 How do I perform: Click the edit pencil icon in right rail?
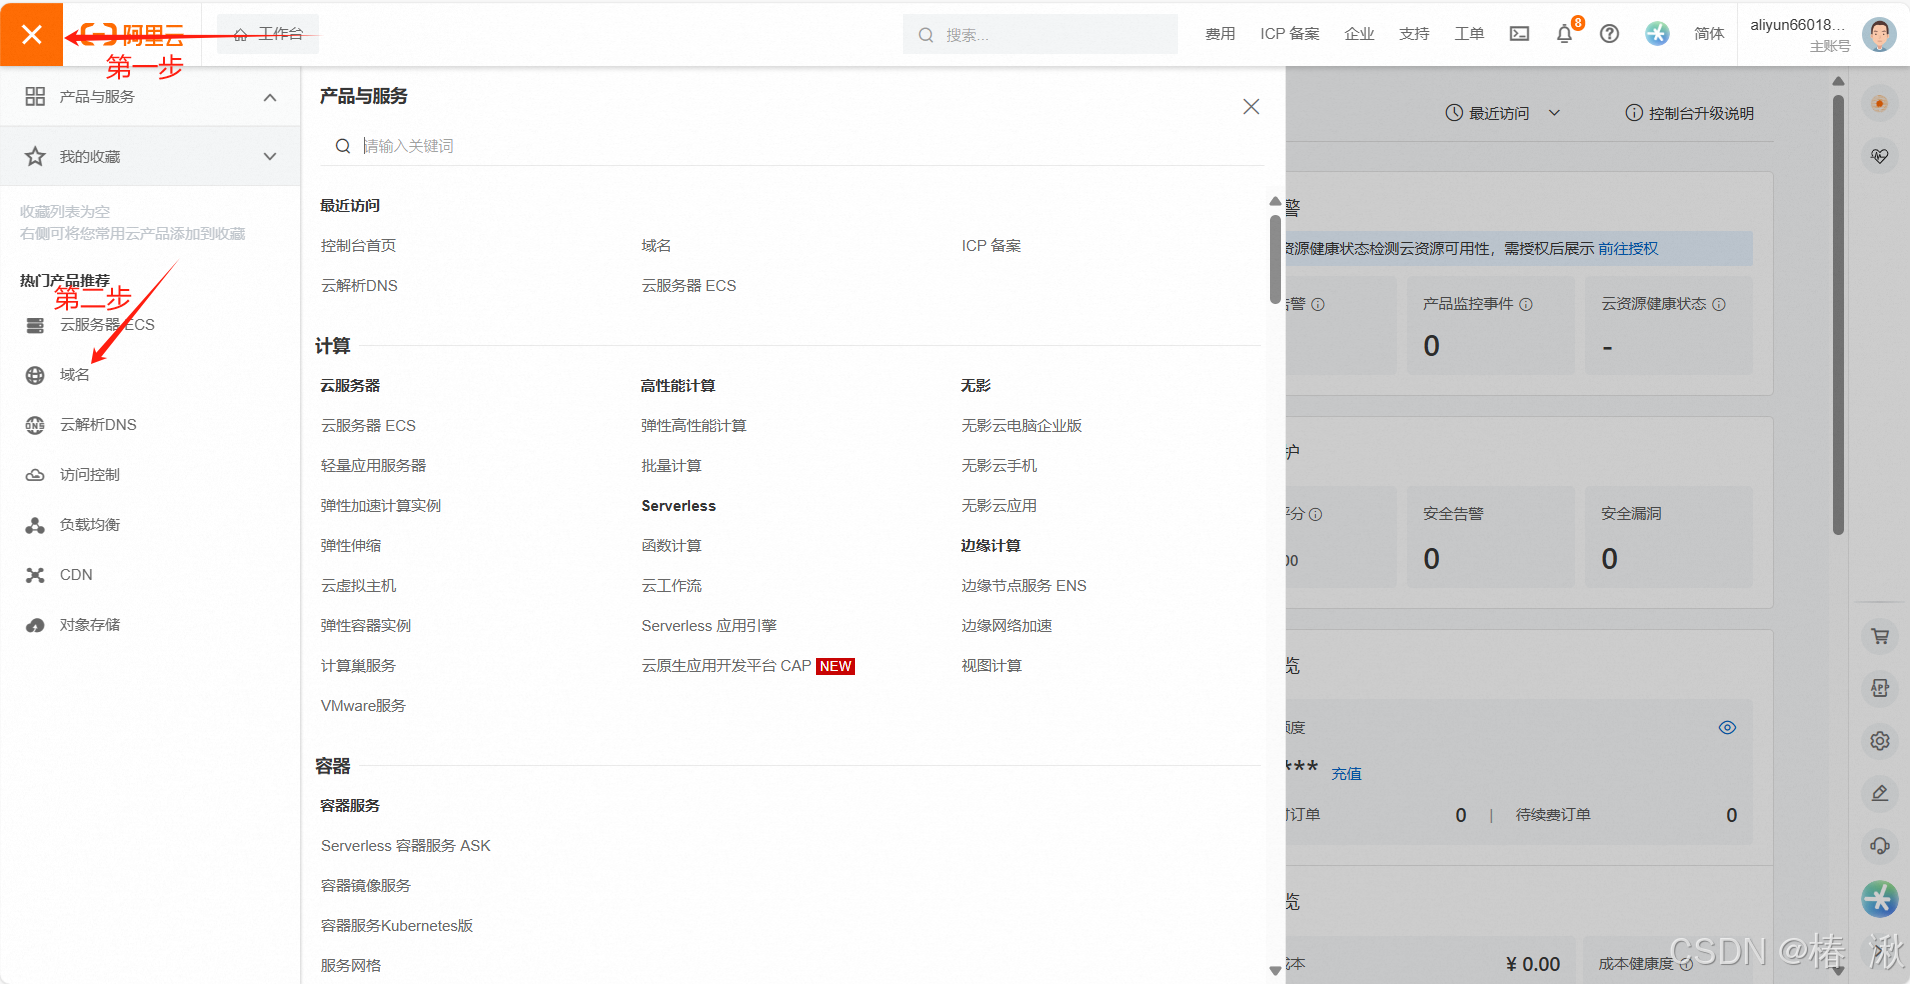1880,793
